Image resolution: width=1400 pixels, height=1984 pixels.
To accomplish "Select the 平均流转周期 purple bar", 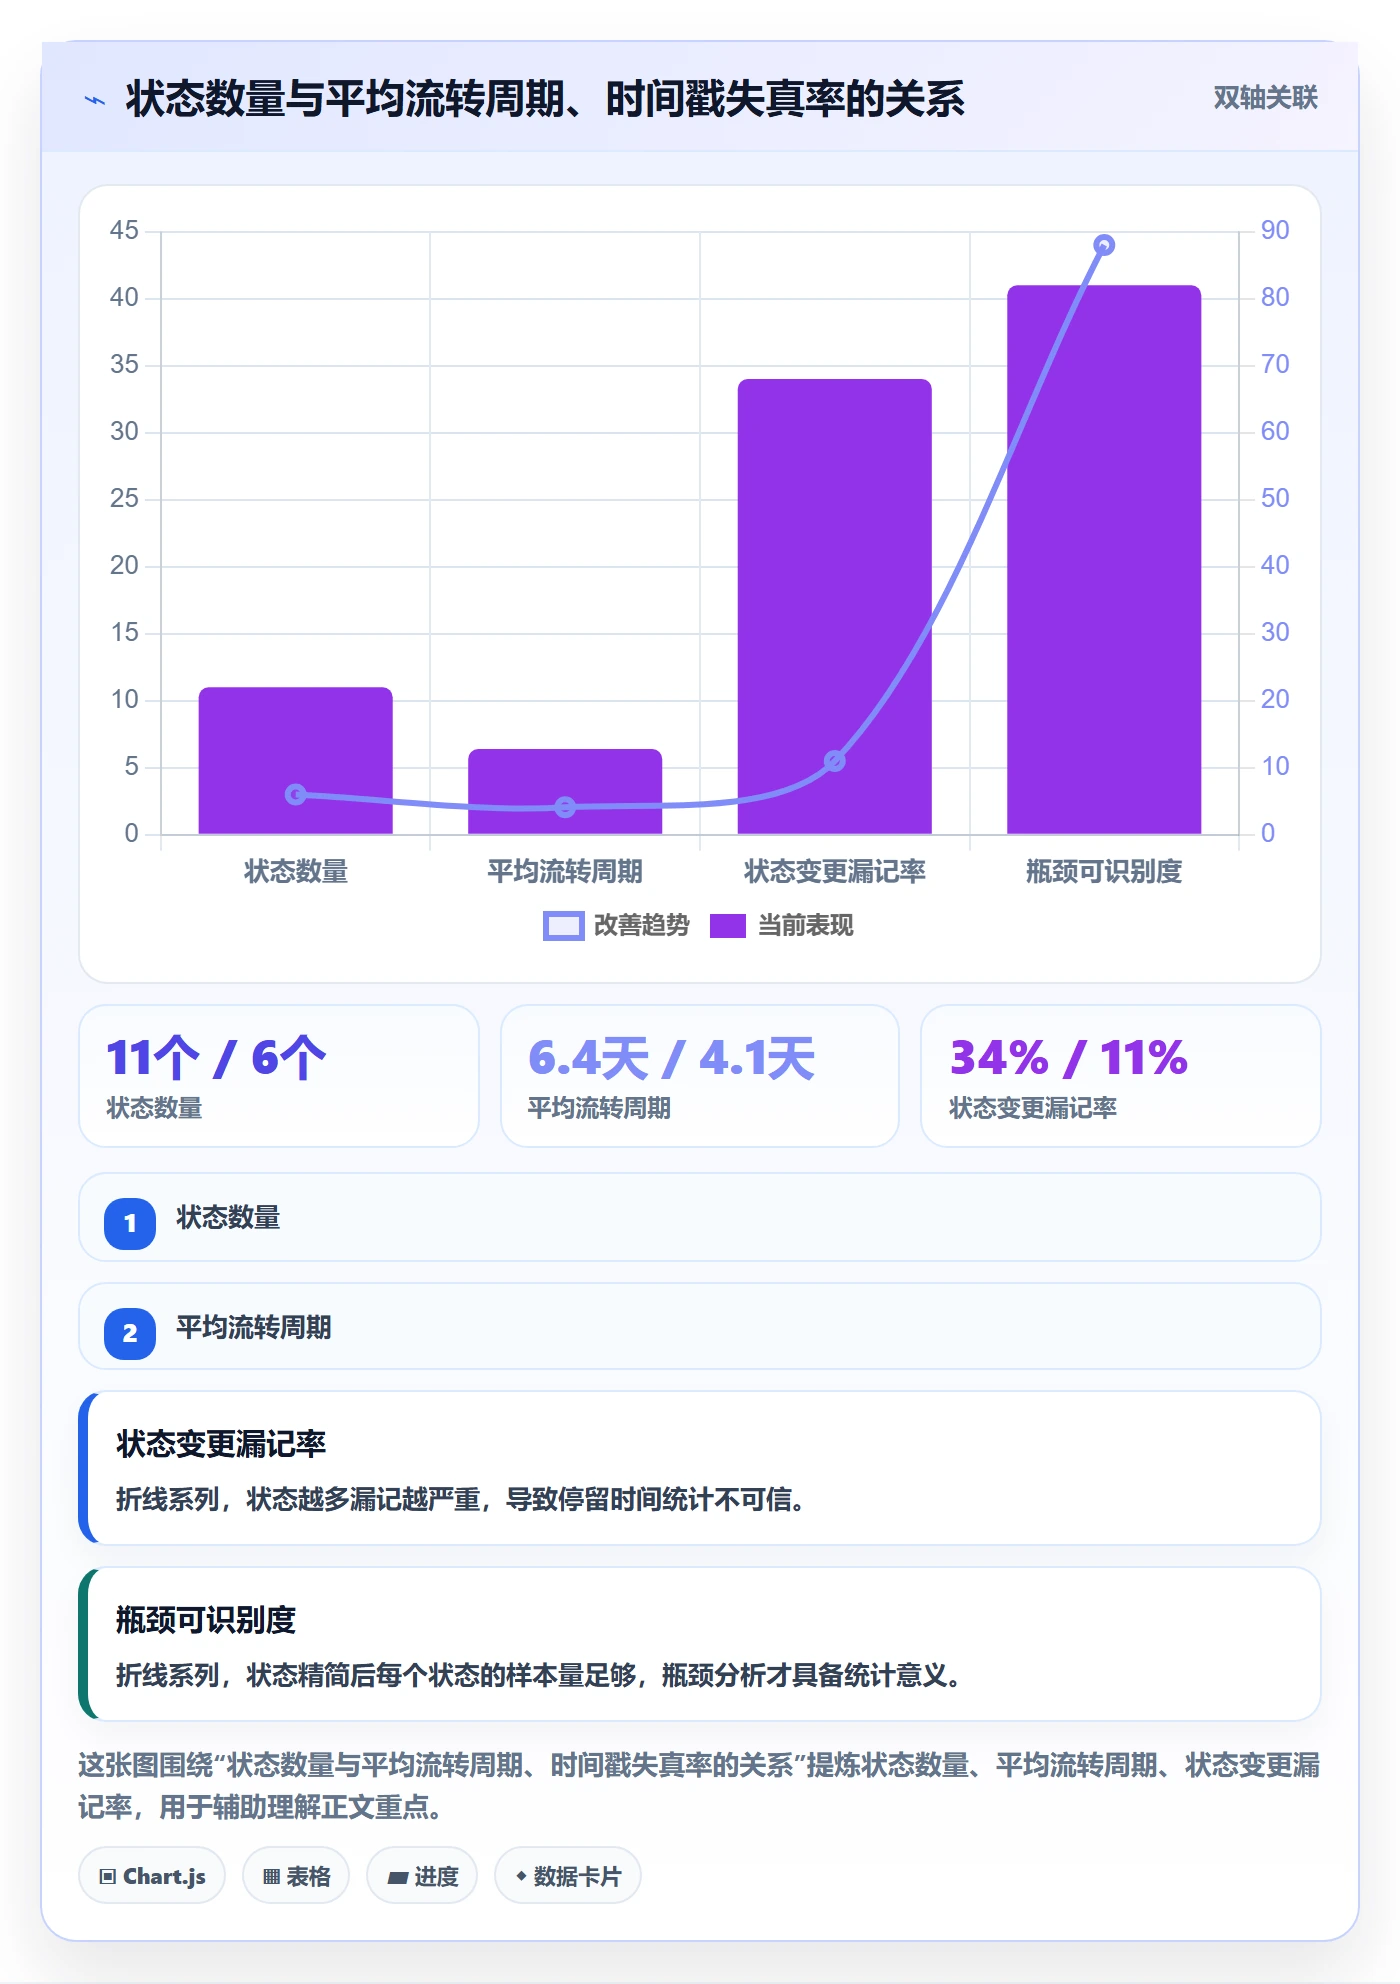I will pyautogui.click(x=565, y=791).
